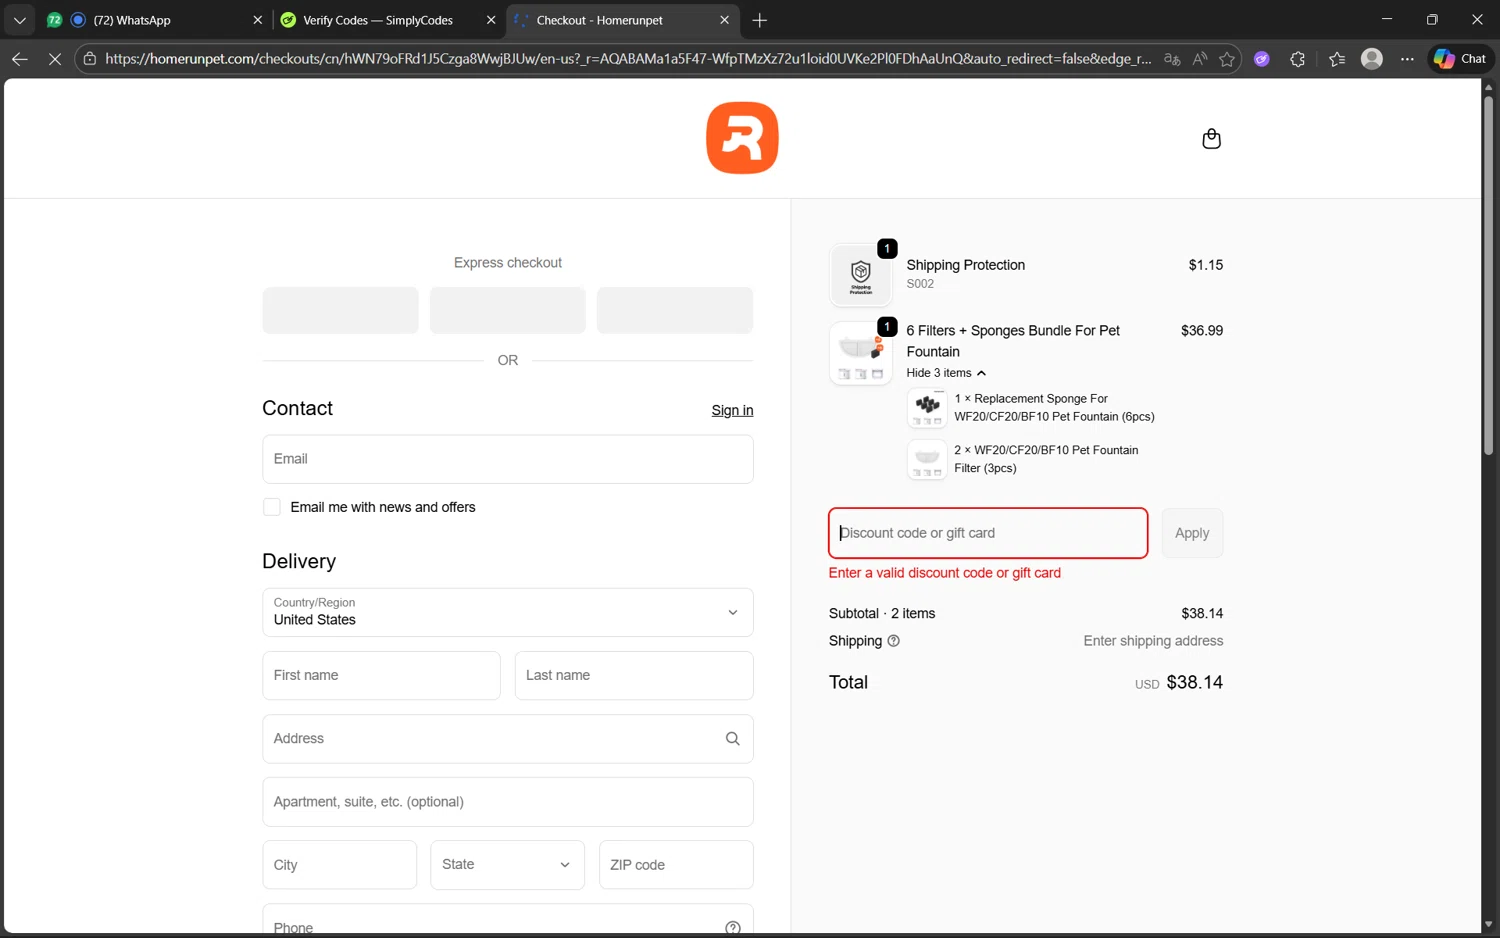Click the page vertical scrollbar

1488,275
